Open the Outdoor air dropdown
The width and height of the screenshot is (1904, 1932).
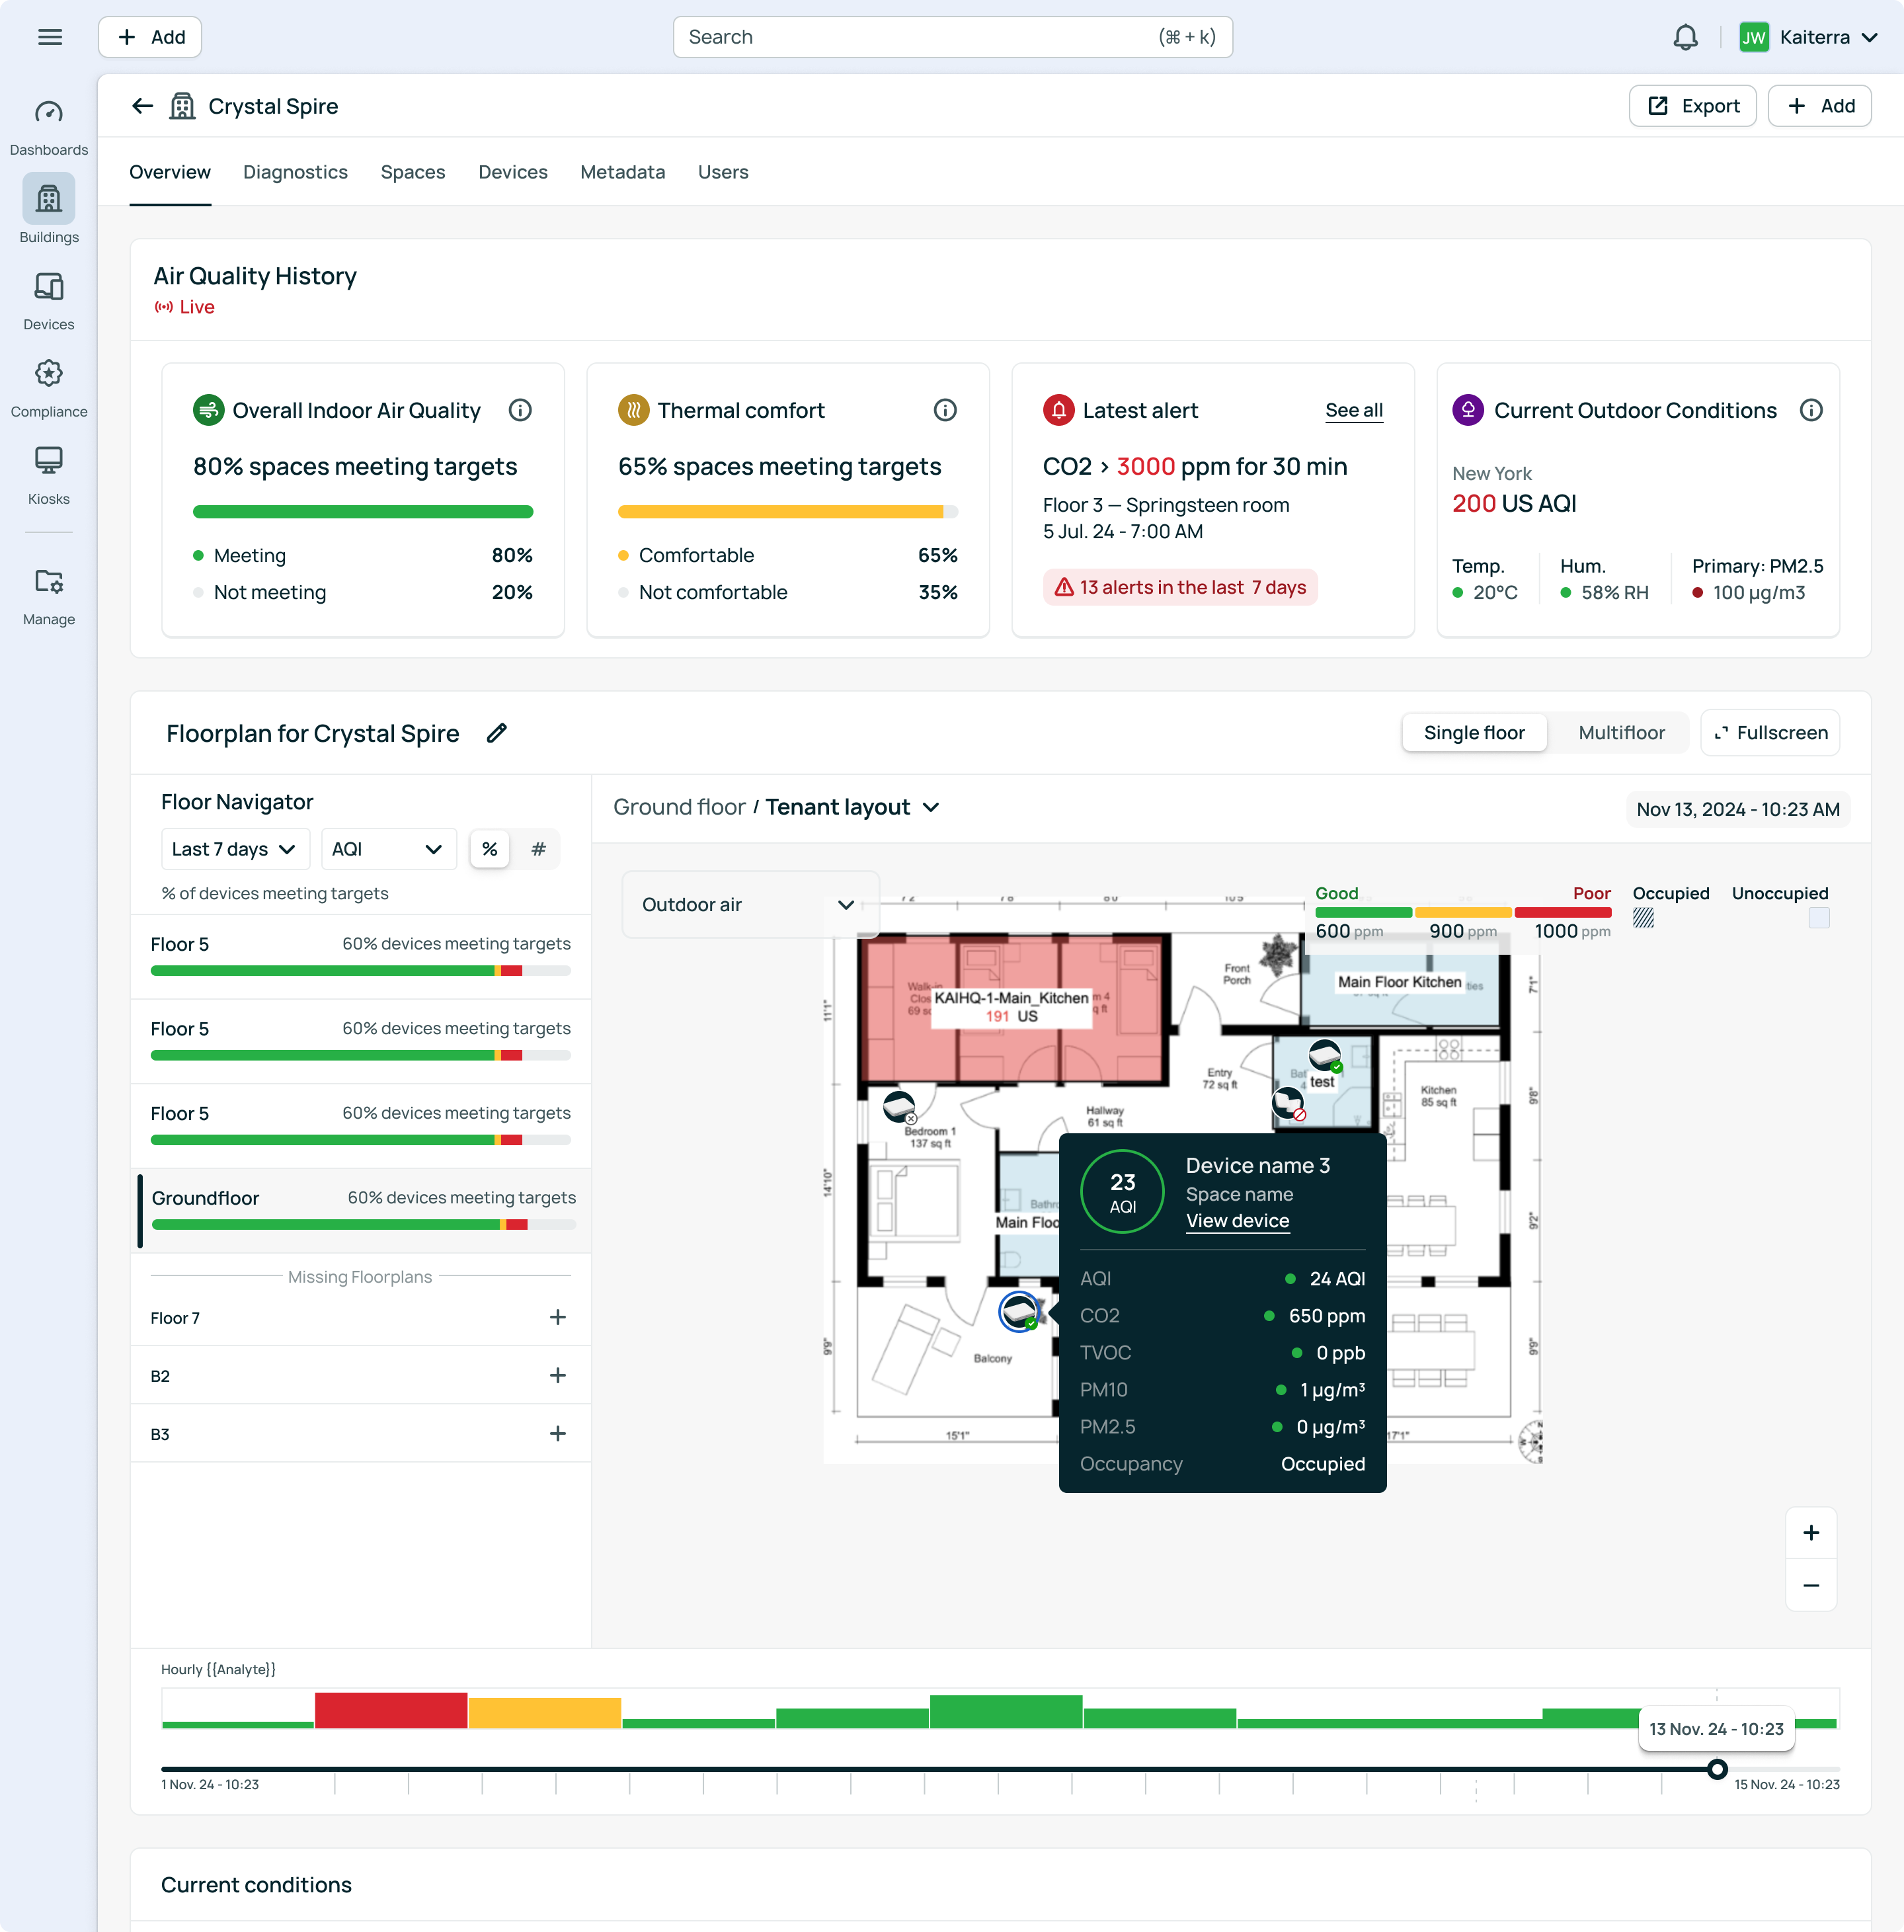(x=749, y=905)
